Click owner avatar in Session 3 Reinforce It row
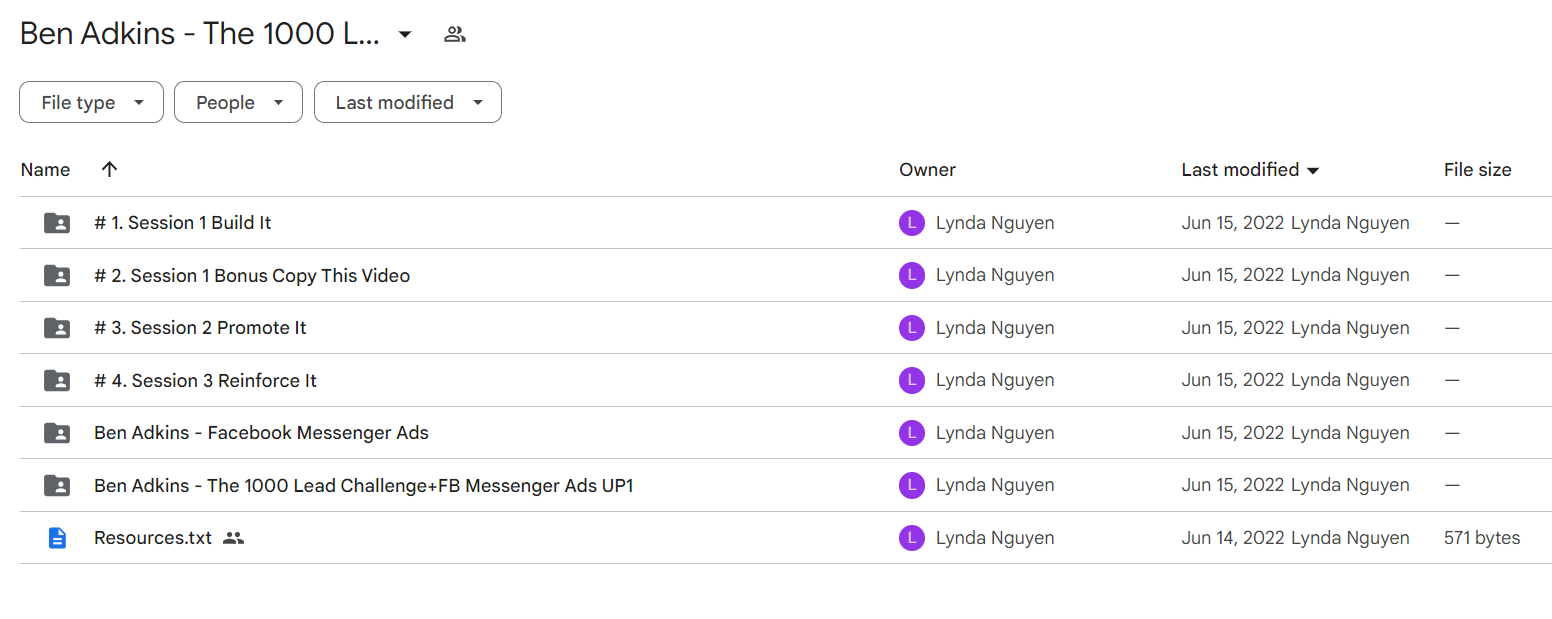This screenshot has height=619, width=1552. click(912, 380)
